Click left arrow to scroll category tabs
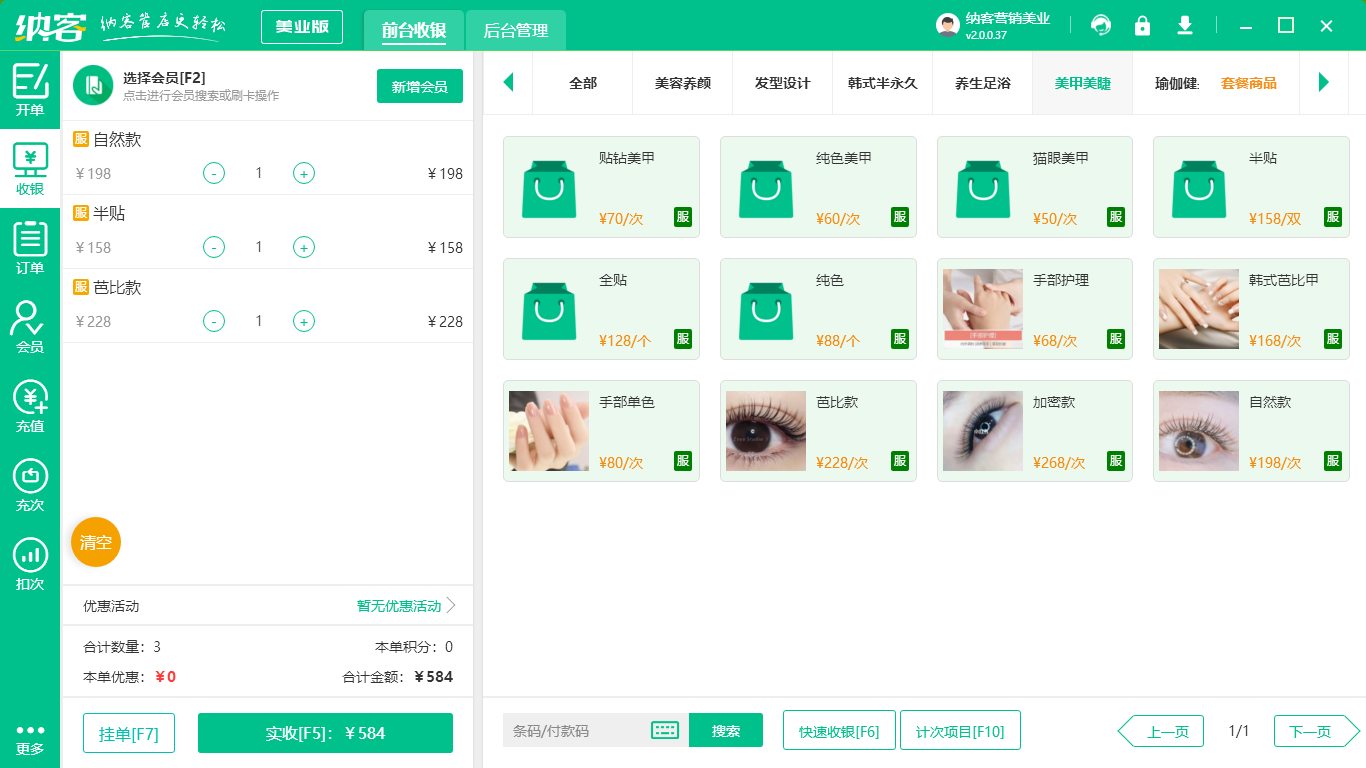This screenshot has width=1366, height=768. point(508,84)
